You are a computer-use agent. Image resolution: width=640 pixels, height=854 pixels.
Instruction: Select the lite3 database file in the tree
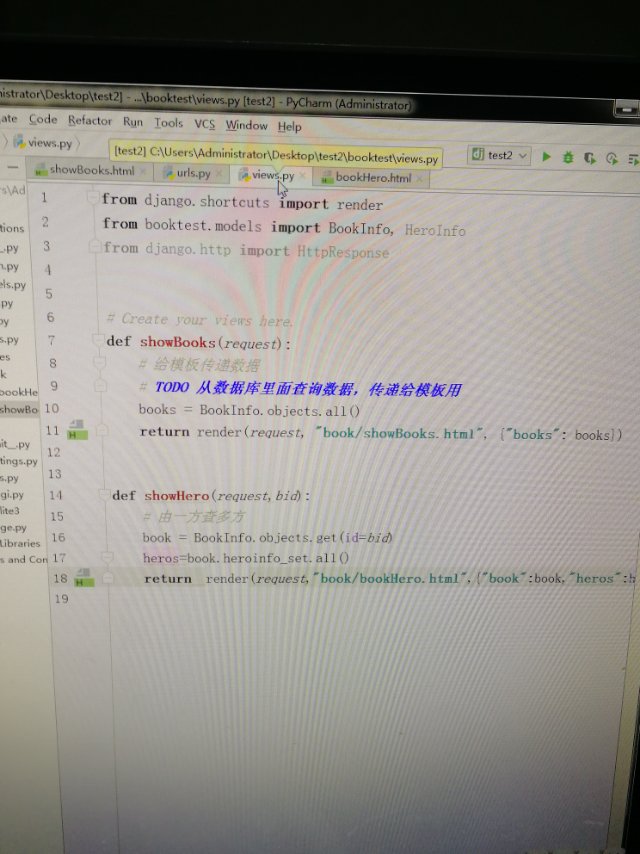click(x=10, y=510)
